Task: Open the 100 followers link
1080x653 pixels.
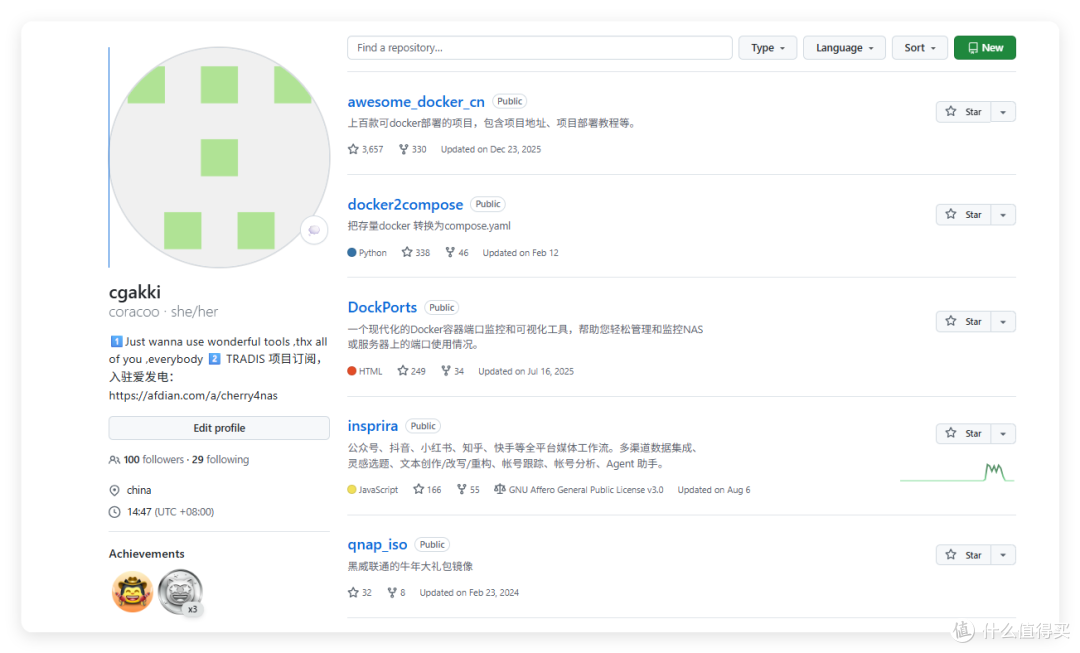Action: point(154,459)
